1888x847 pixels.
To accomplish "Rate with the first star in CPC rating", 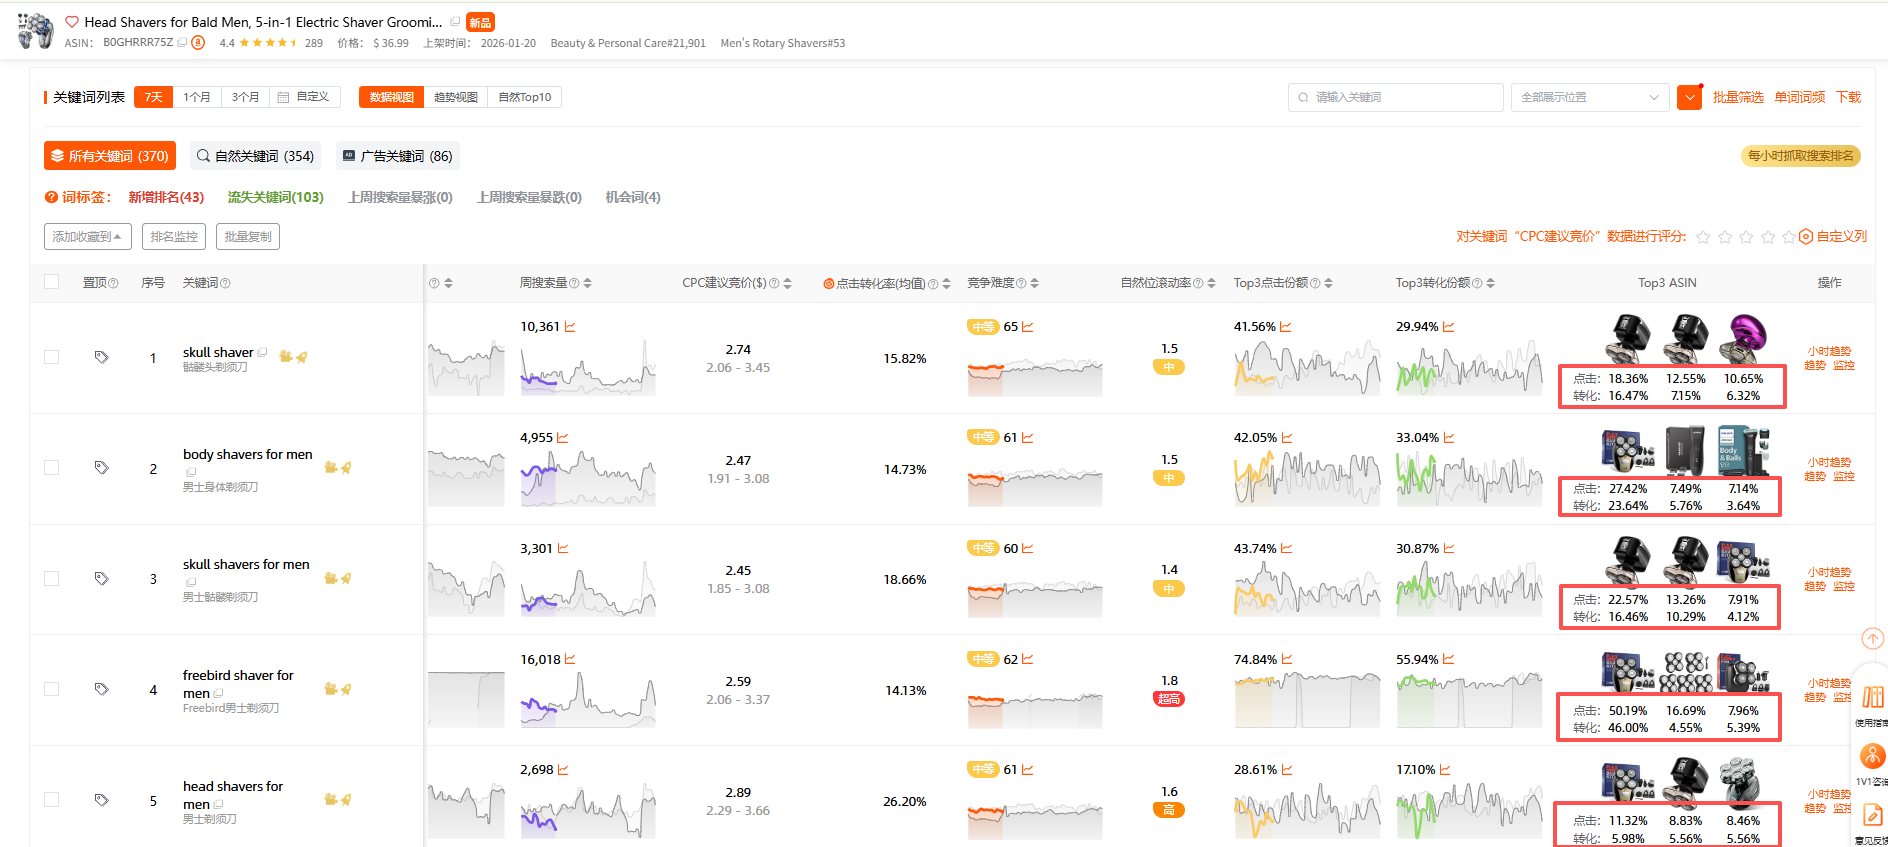I will point(1703,237).
